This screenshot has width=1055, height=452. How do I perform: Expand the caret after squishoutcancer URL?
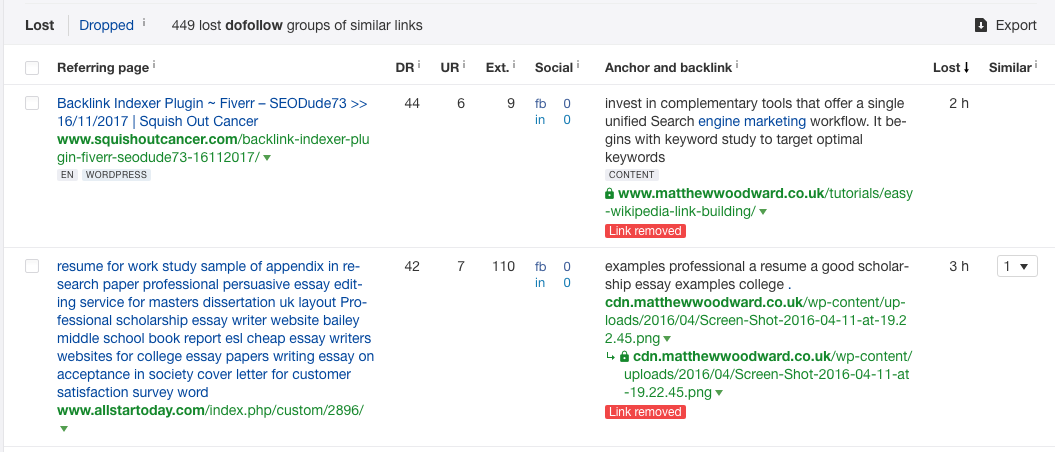[267, 158]
